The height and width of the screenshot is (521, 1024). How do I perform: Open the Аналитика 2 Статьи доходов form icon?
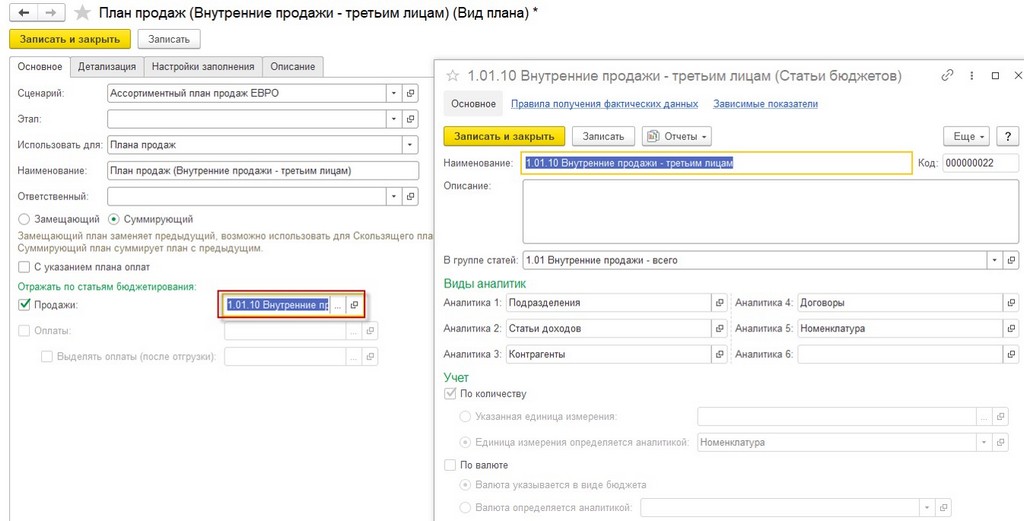point(720,328)
